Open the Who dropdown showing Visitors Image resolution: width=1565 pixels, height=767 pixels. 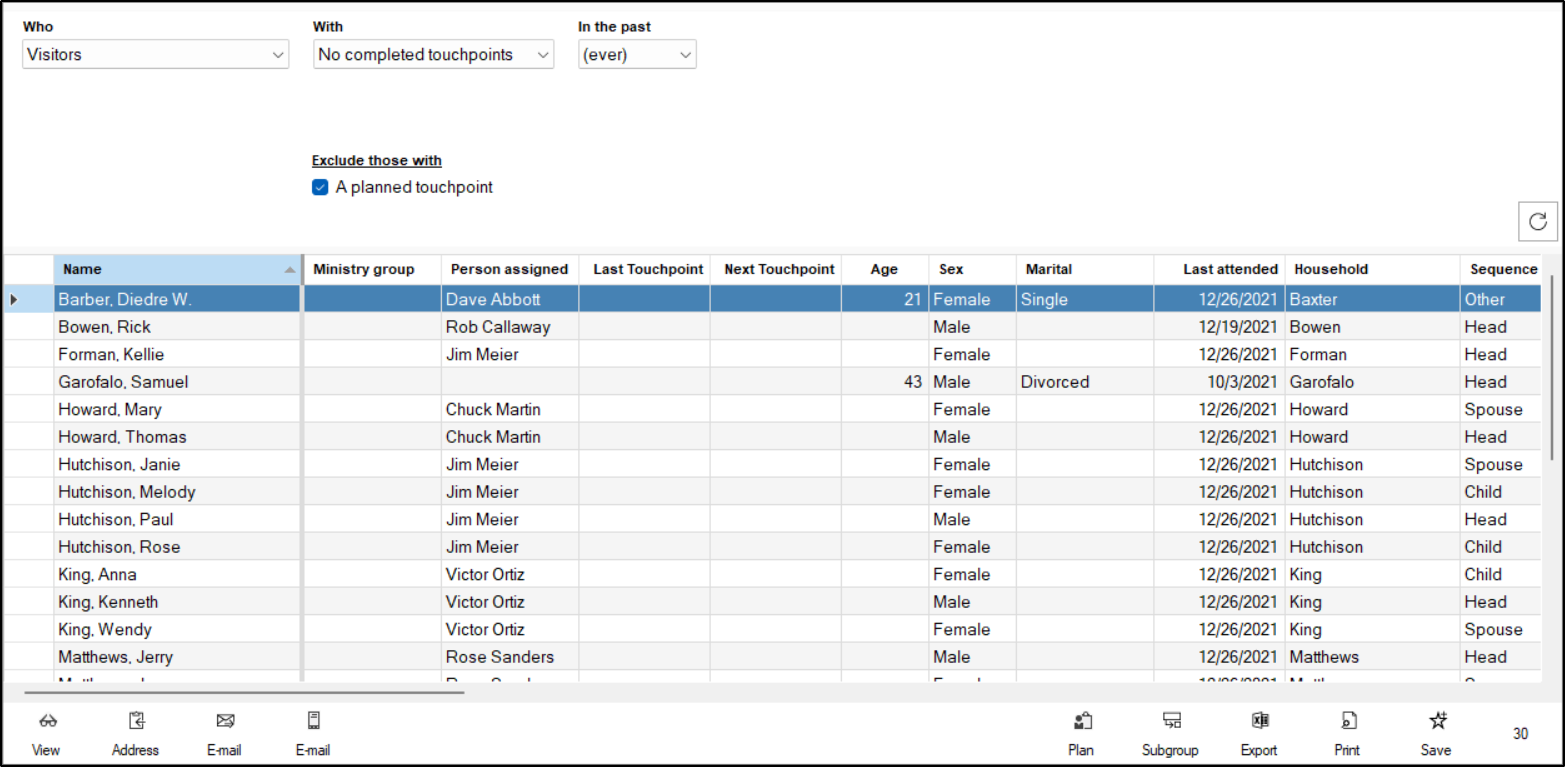click(155, 55)
